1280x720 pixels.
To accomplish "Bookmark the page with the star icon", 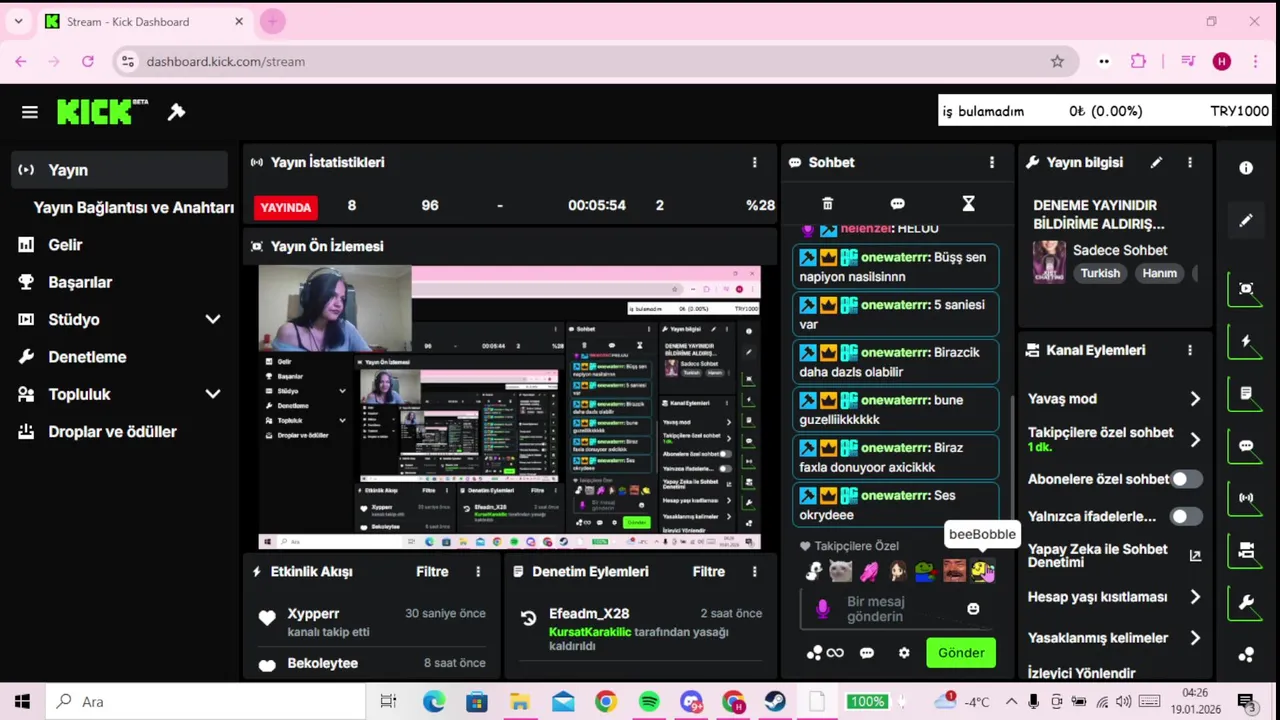I will (x=1057, y=61).
